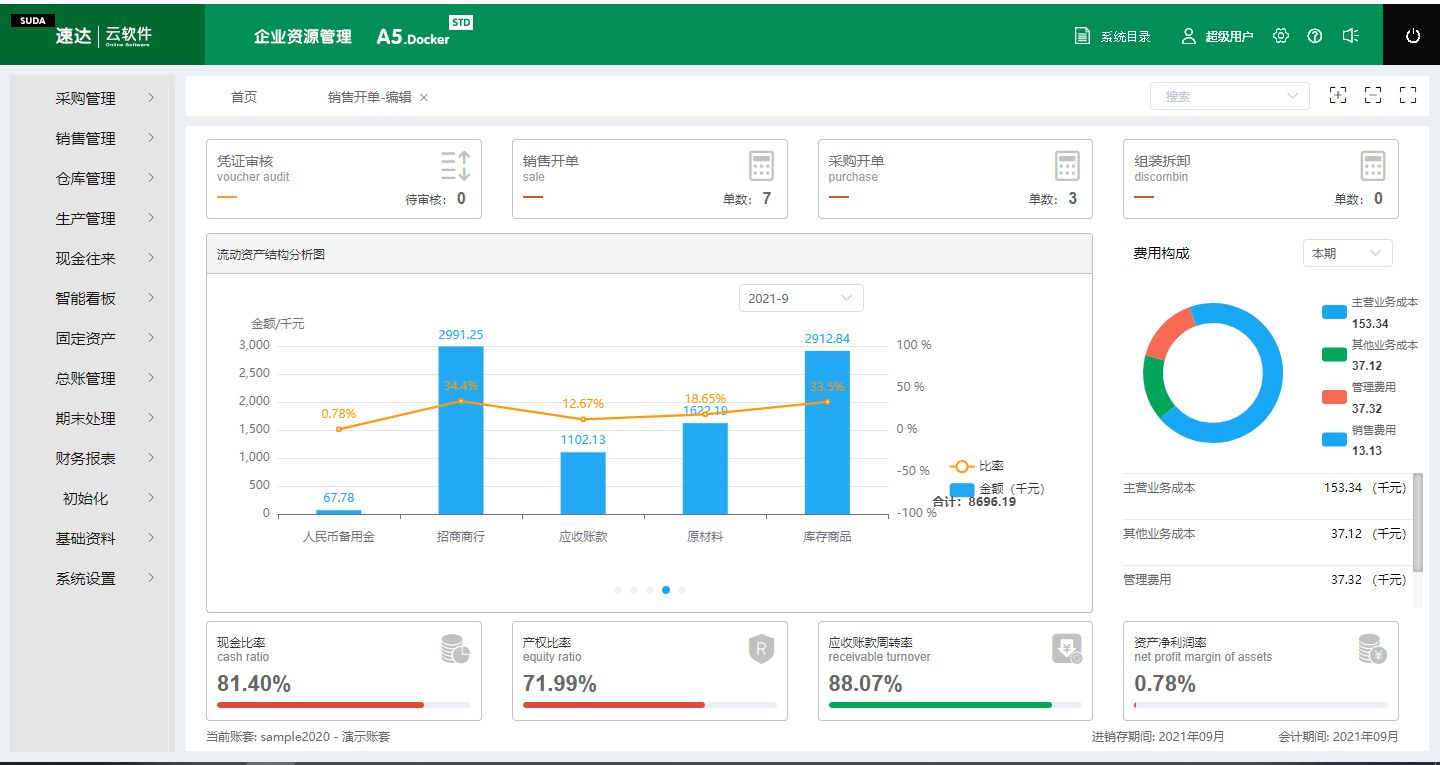Click the 超级用户 label
Screen dimensions: 1440x765
[1229, 36]
